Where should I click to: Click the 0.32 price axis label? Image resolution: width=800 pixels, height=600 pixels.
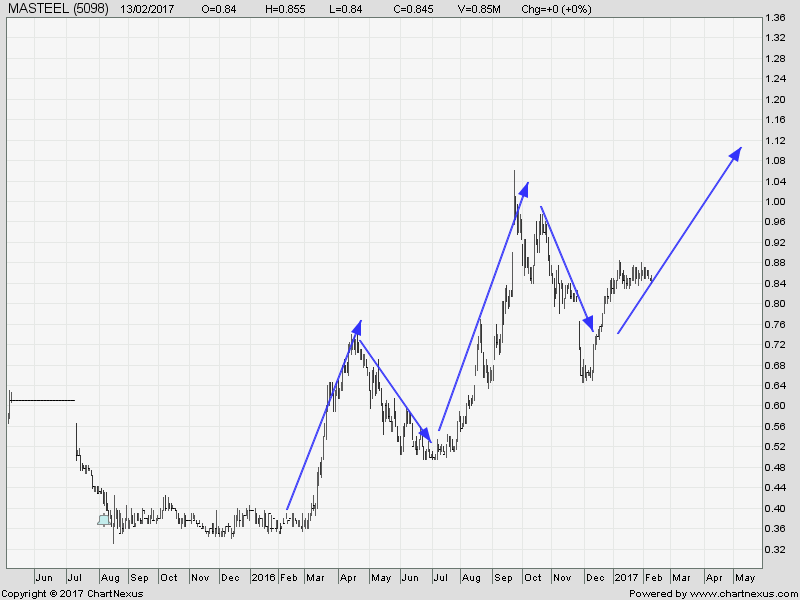coord(776,549)
